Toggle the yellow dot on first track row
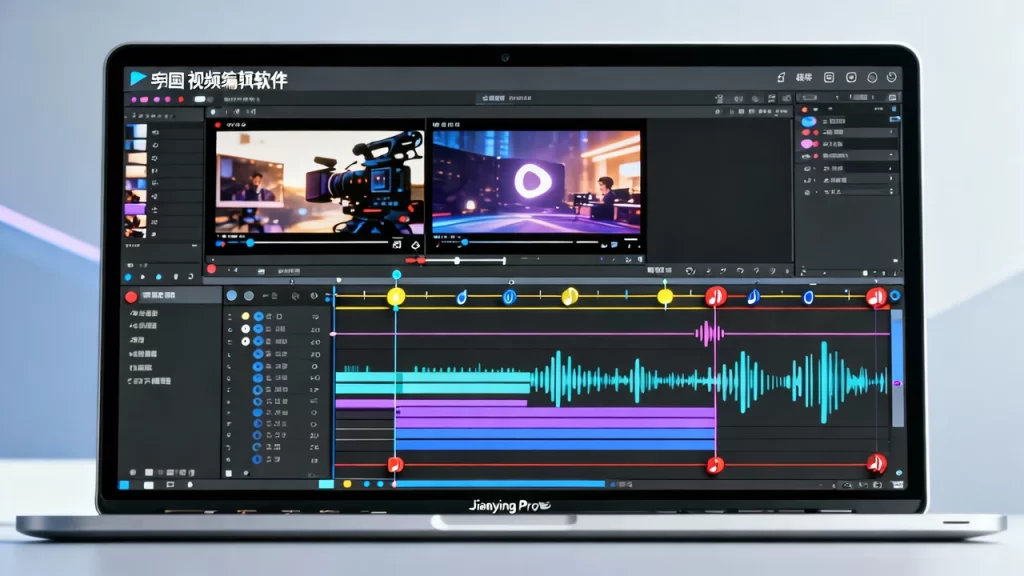 coord(245,316)
